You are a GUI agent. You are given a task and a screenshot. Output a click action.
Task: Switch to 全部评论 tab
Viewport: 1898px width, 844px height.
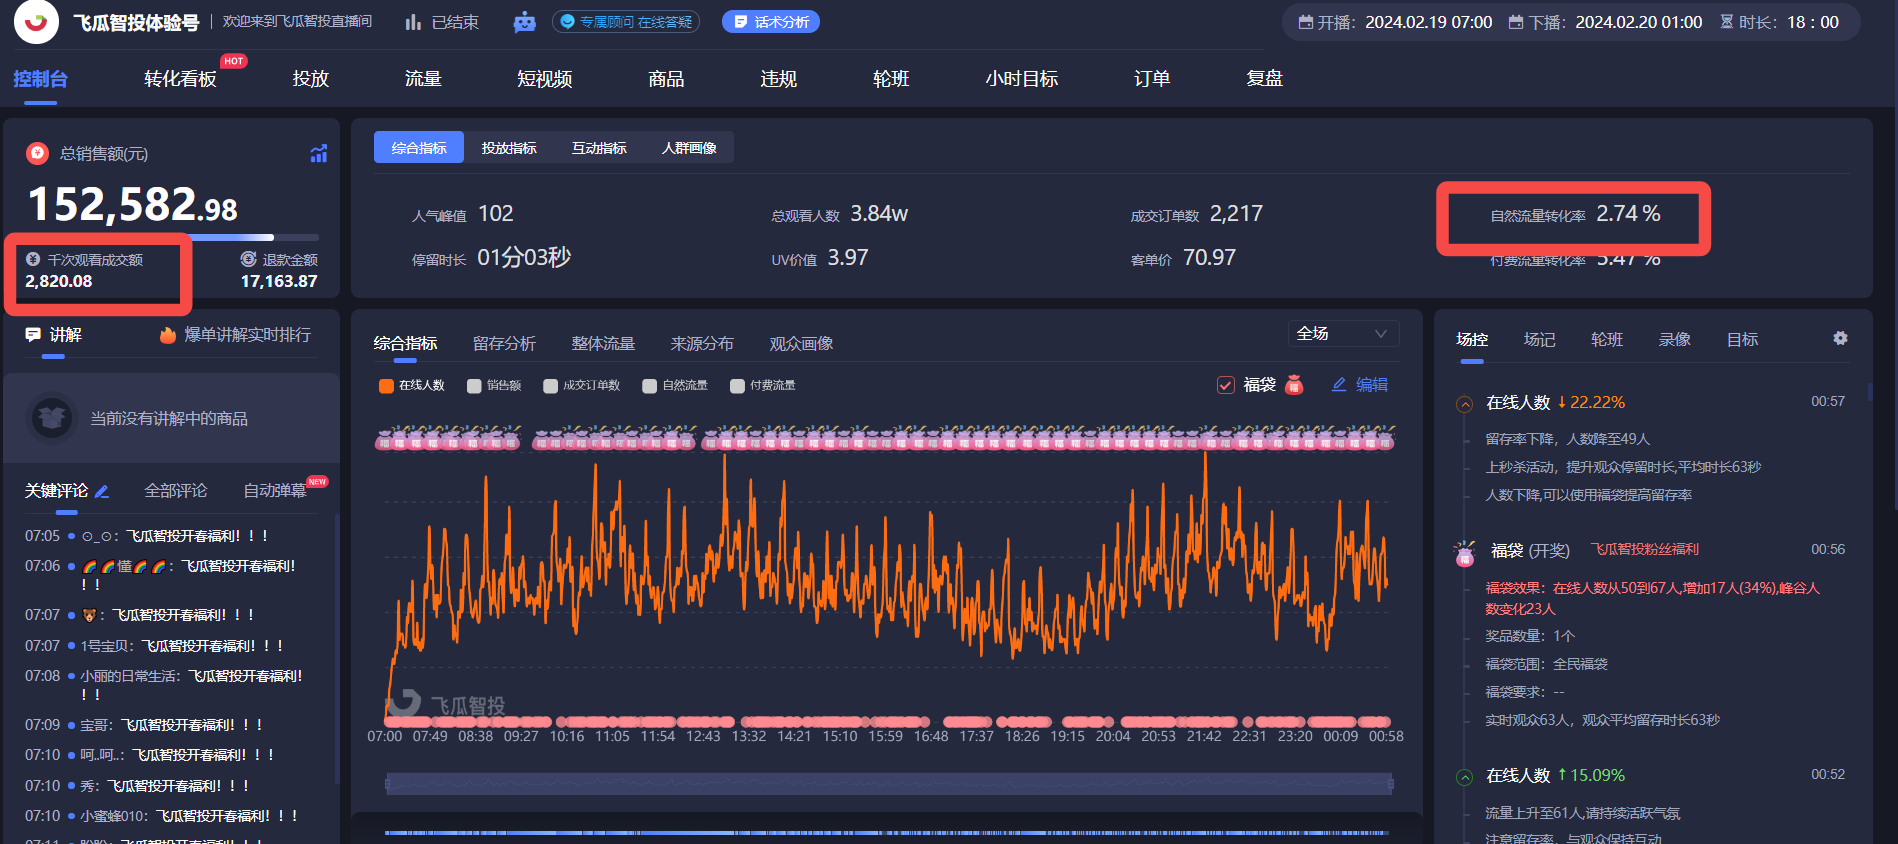coord(176,491)
